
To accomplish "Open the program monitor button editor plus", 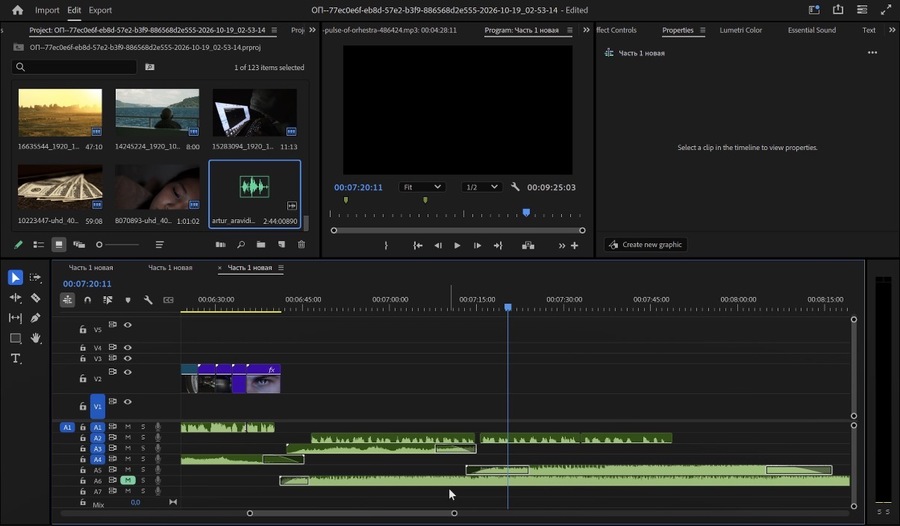I will click(x=574, y=245).
